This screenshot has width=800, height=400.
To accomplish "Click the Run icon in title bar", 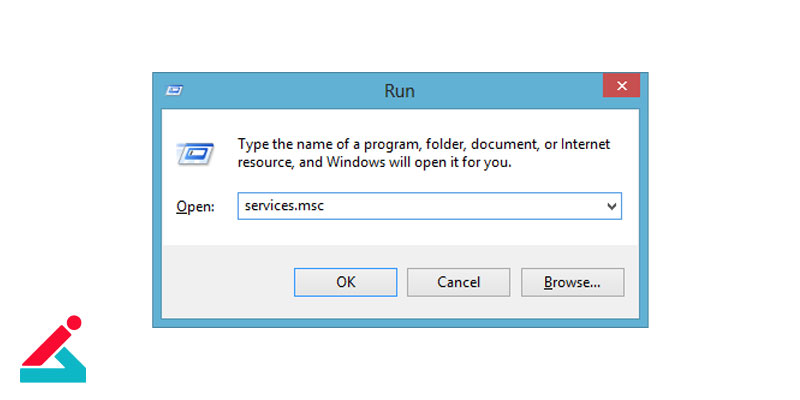I will pyautogui.click(x=174, y=91).
